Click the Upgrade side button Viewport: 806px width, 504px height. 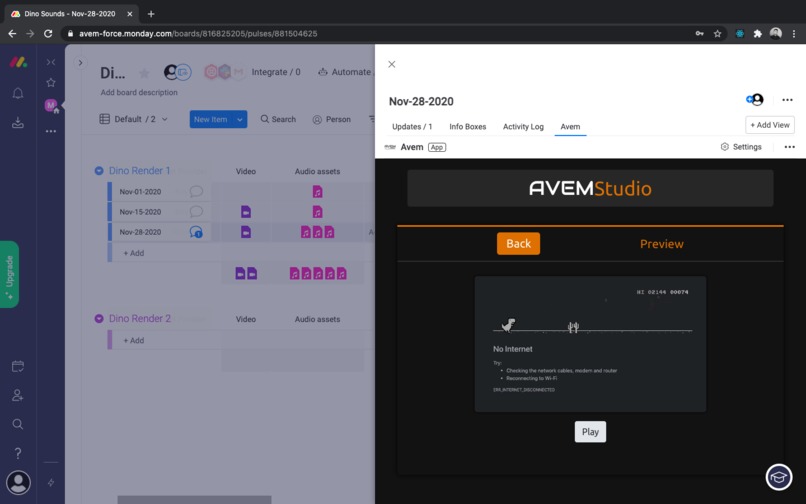(9, 274)
